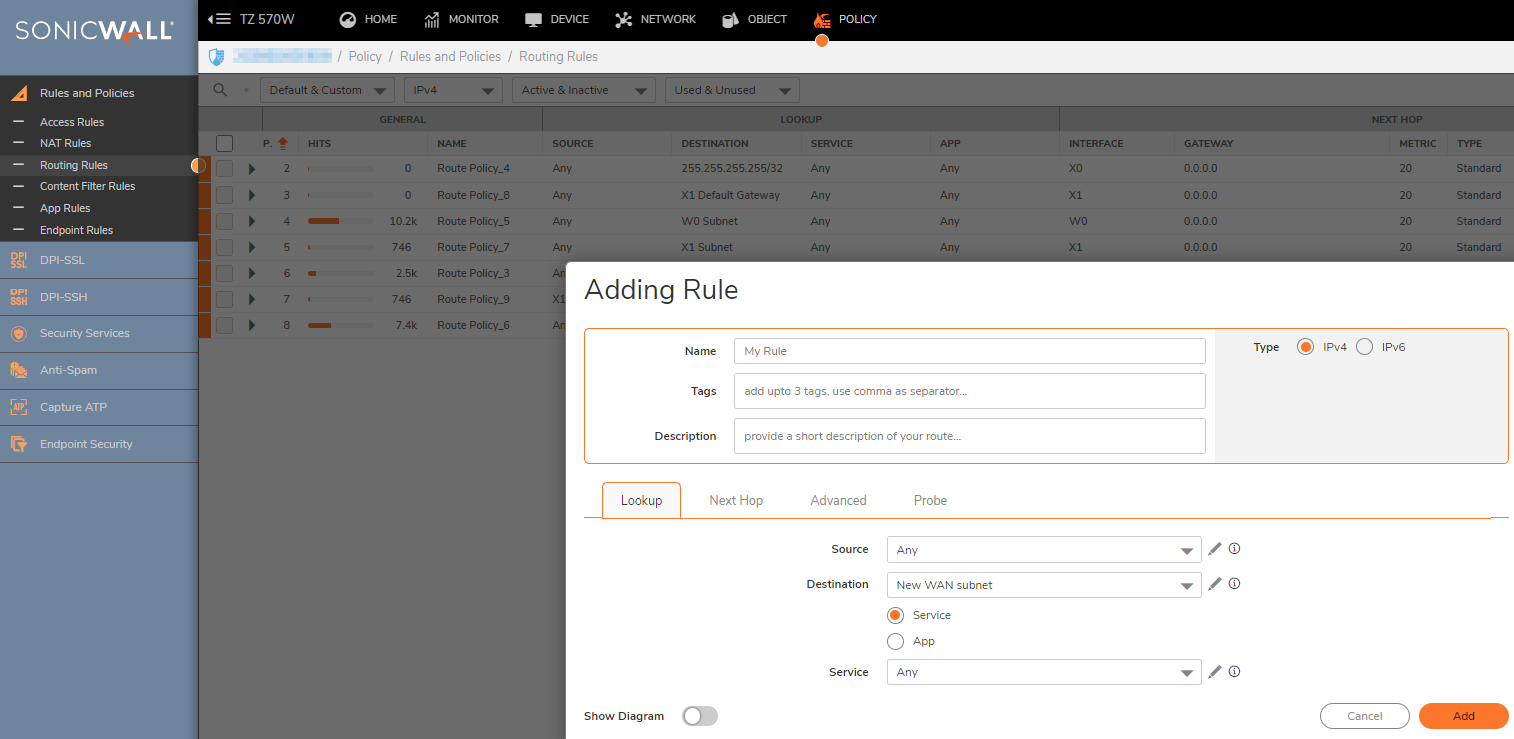Click hits bar for Route Policy_6
This screenshot has width=1514, height=739.
[x=340, y=325]
